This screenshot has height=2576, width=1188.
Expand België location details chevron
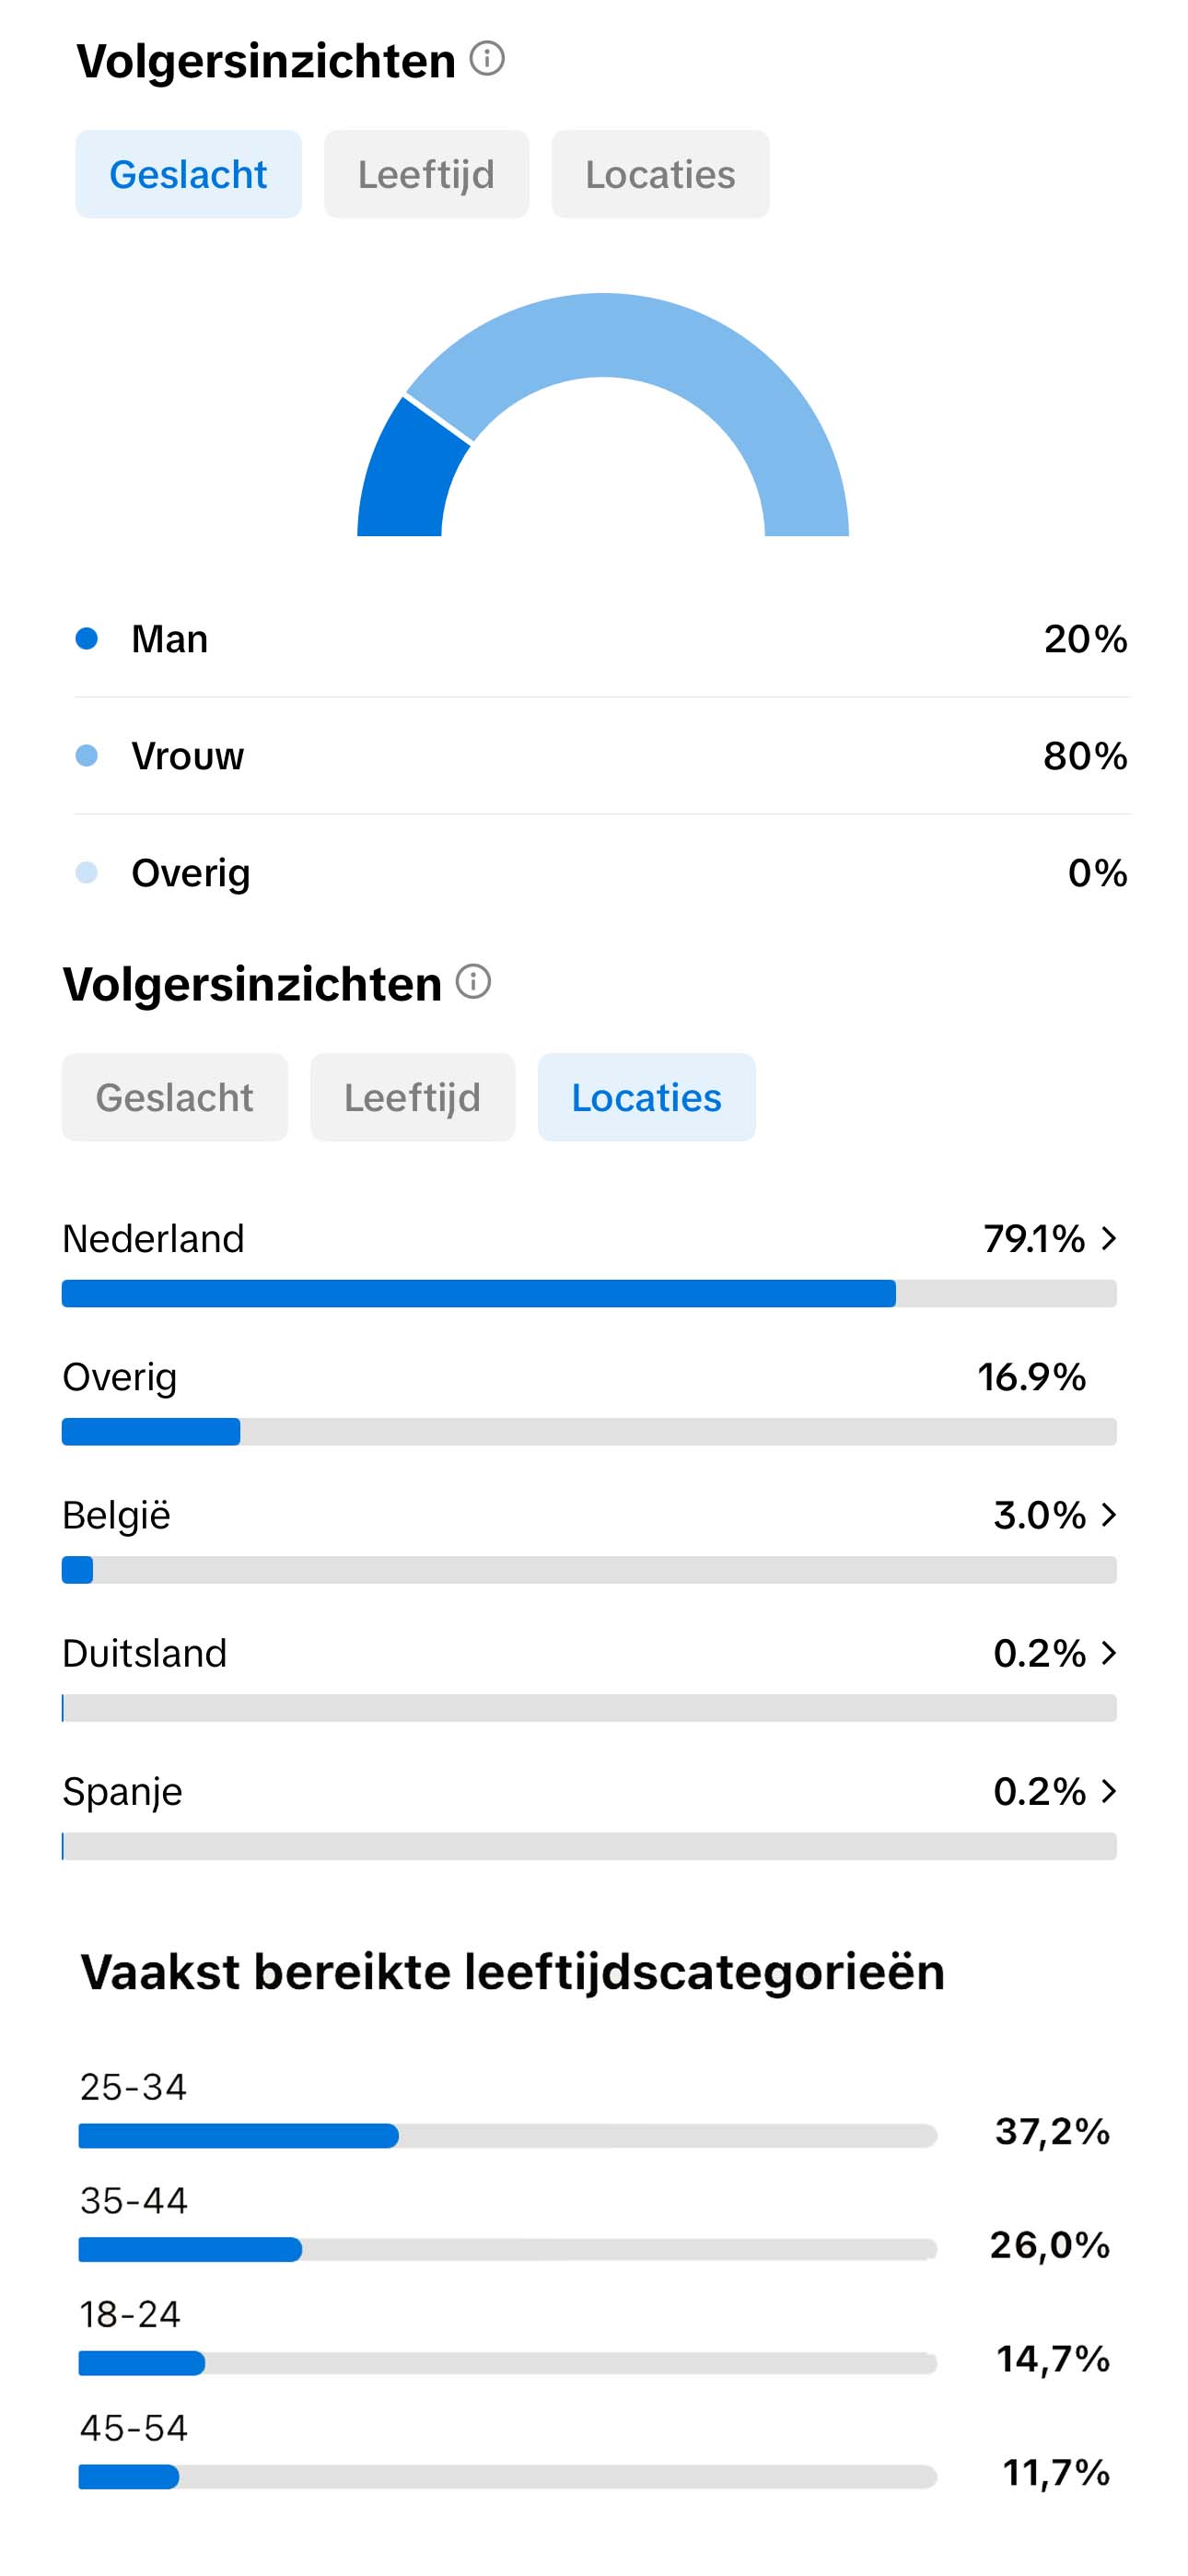(1108, 1515)
